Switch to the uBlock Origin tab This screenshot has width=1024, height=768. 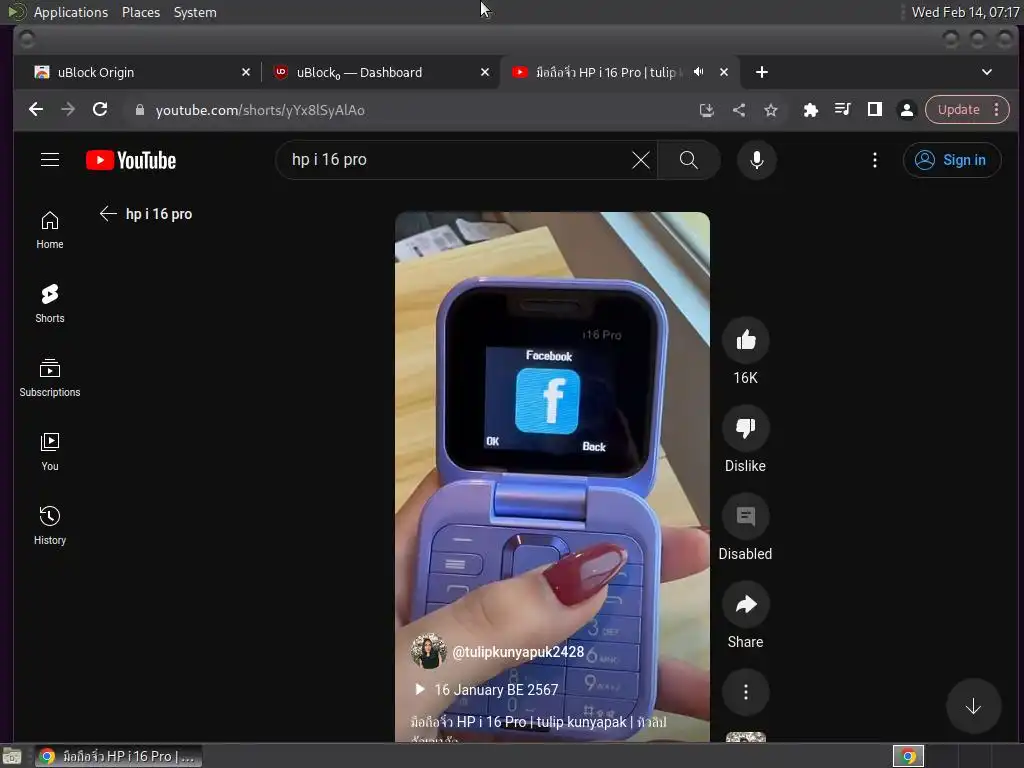tap(137, 72)
